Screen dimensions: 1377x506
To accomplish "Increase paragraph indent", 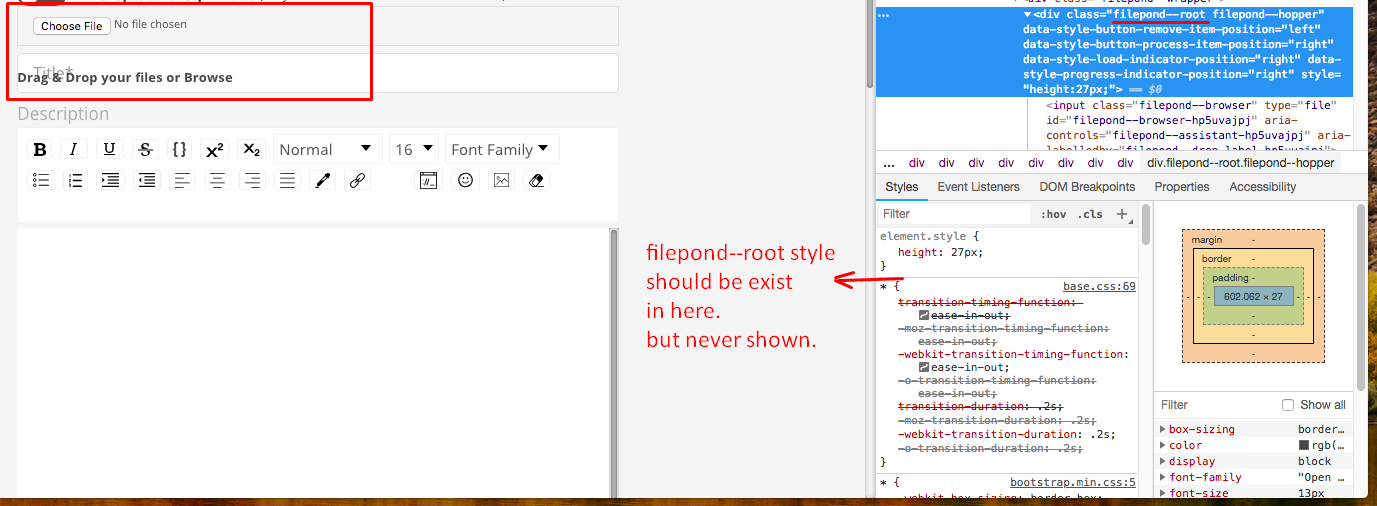I will pos(110,181).
